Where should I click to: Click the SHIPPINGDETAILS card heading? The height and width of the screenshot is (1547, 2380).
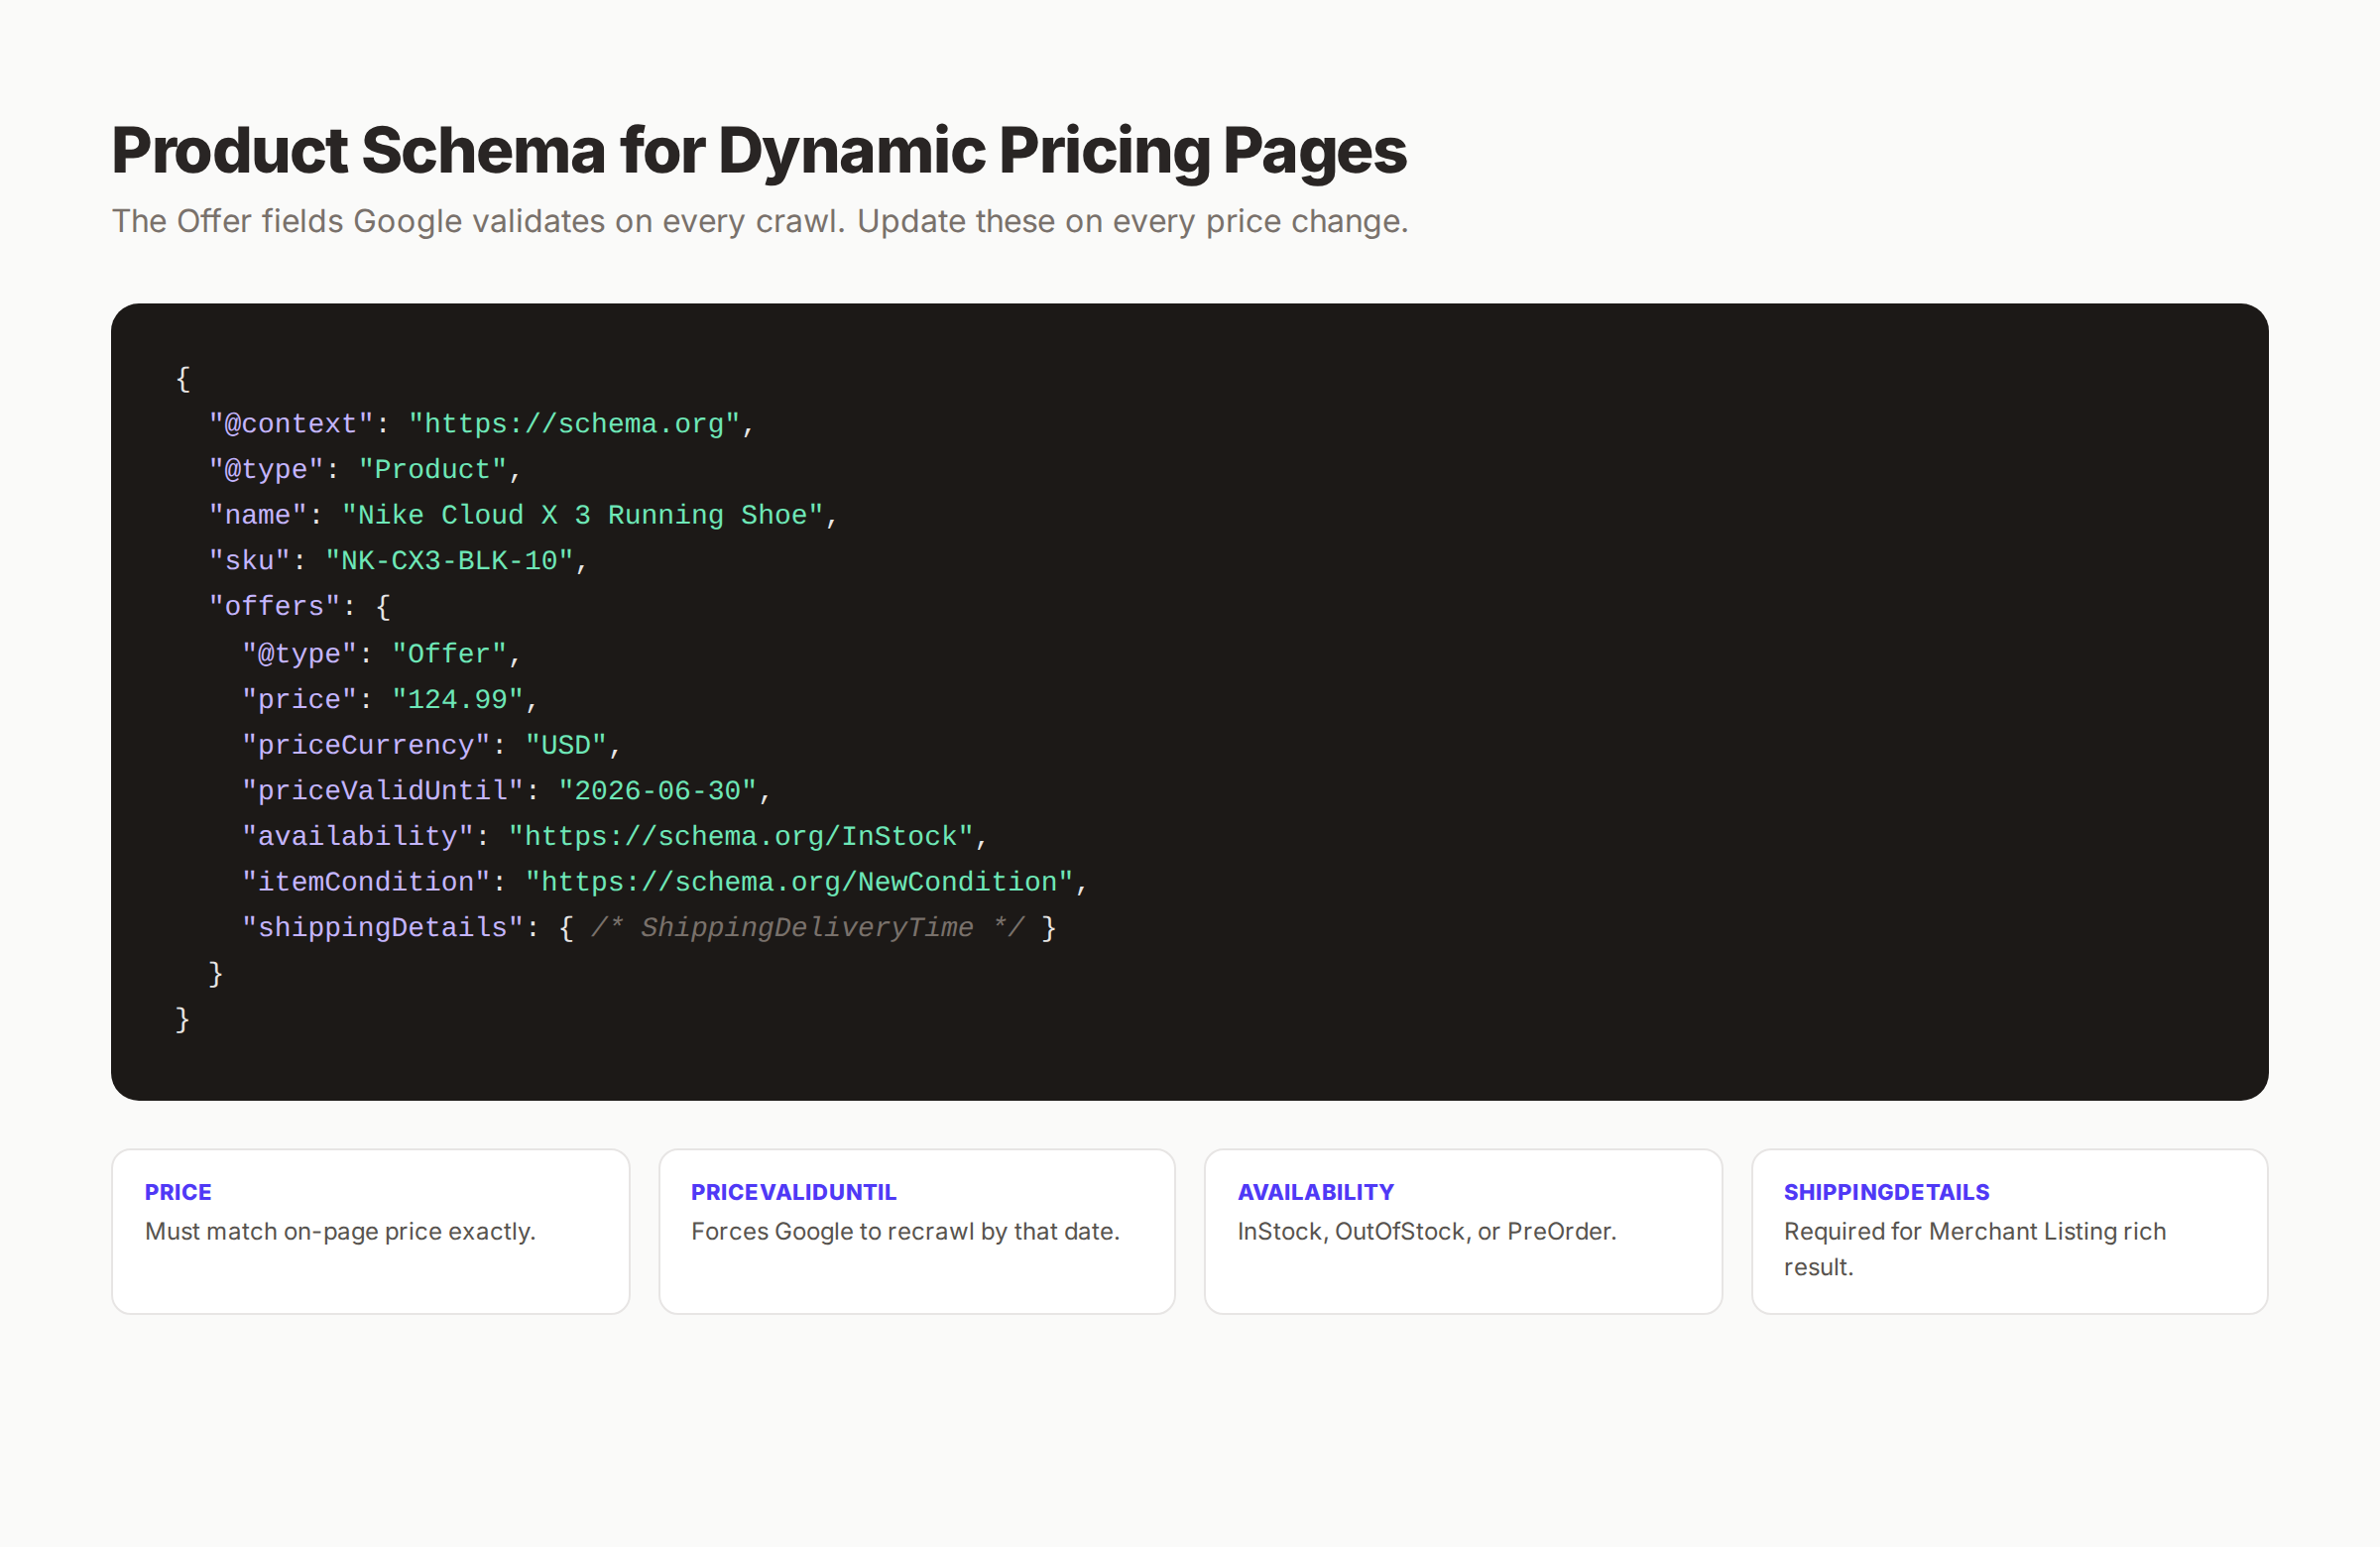[1886, 1192]
